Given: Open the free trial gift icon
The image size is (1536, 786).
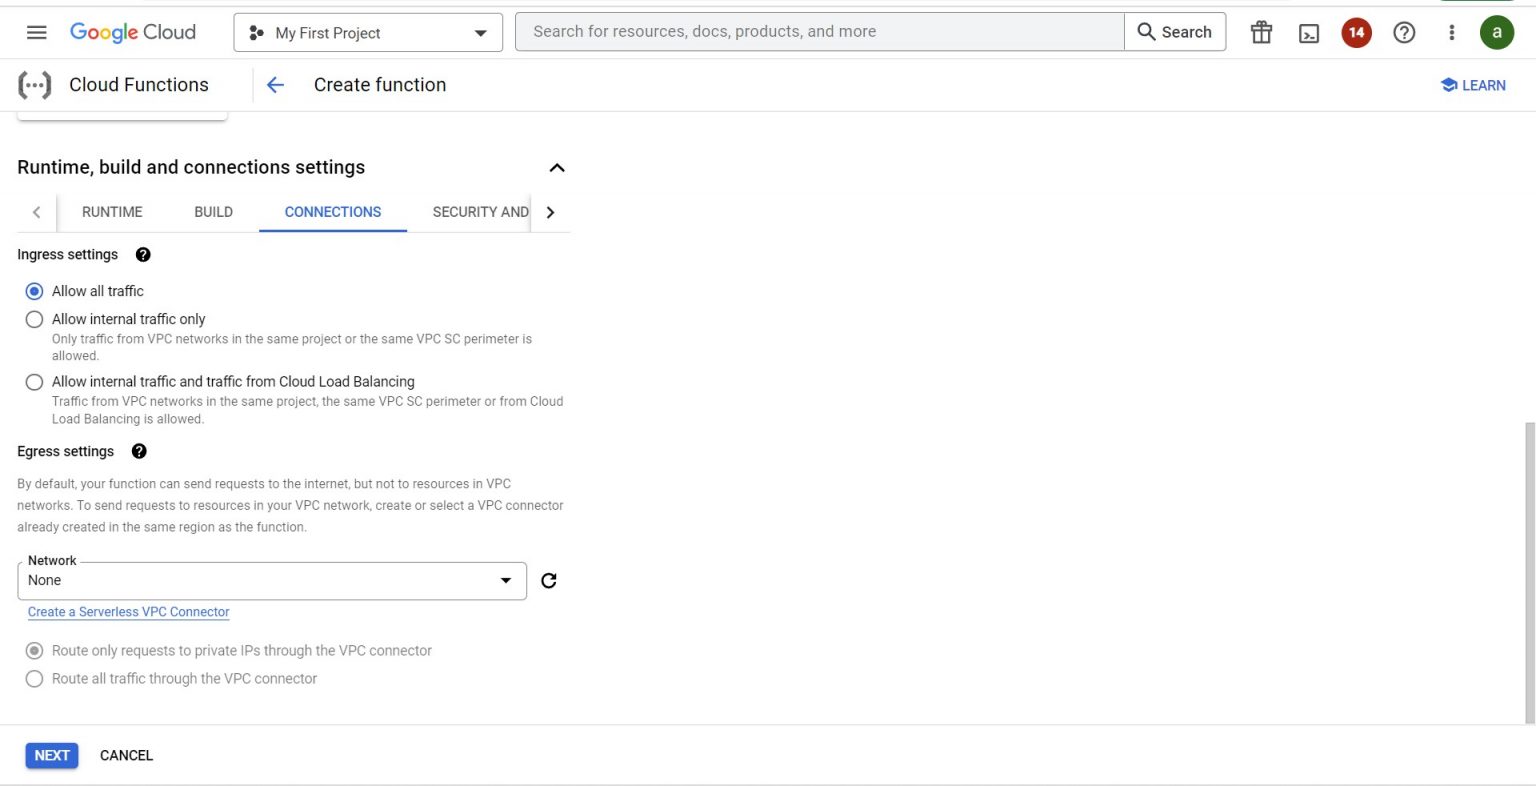Looking at the screenshot, I should click(x=1262, y=32).
